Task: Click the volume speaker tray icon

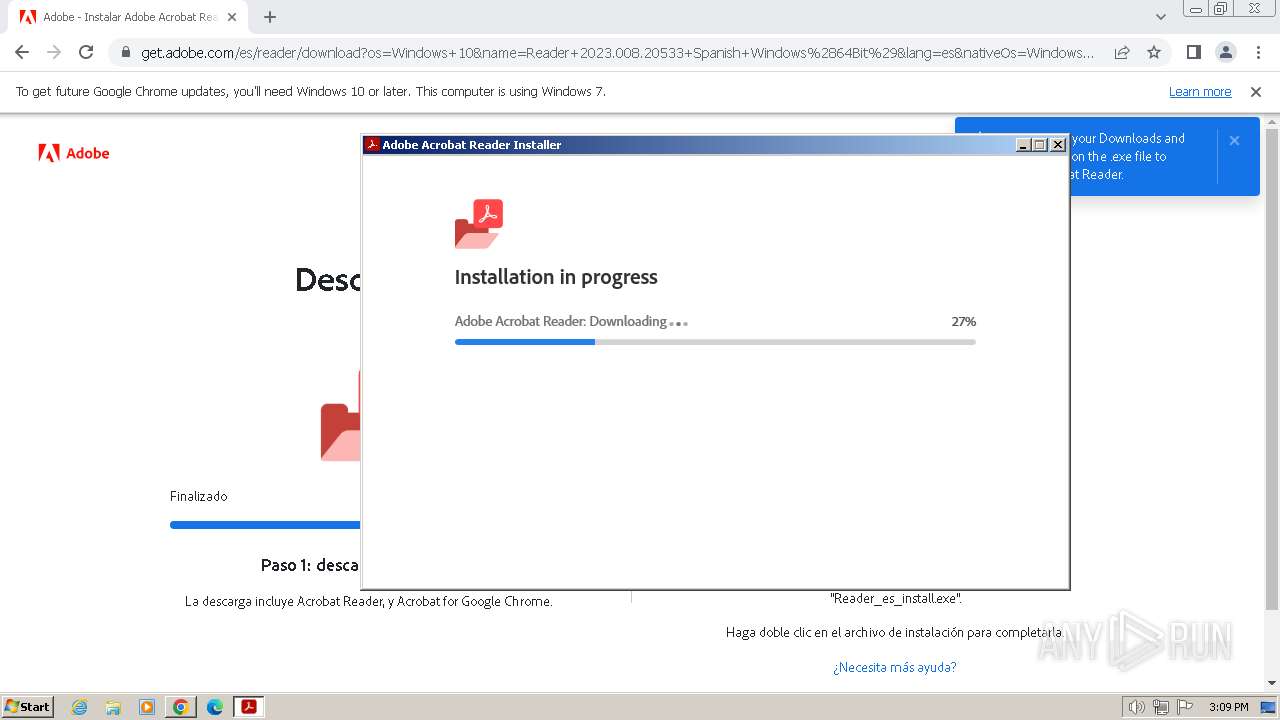Action: (1136, 707)
